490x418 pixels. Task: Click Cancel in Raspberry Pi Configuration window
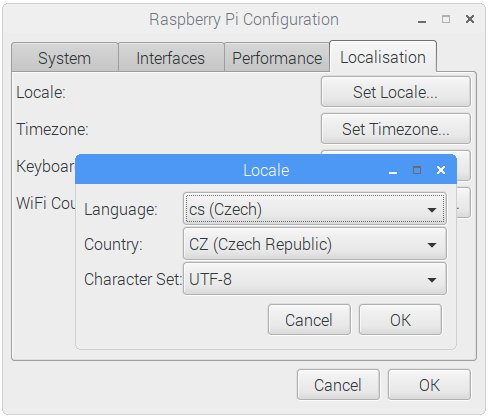[338, 385]
